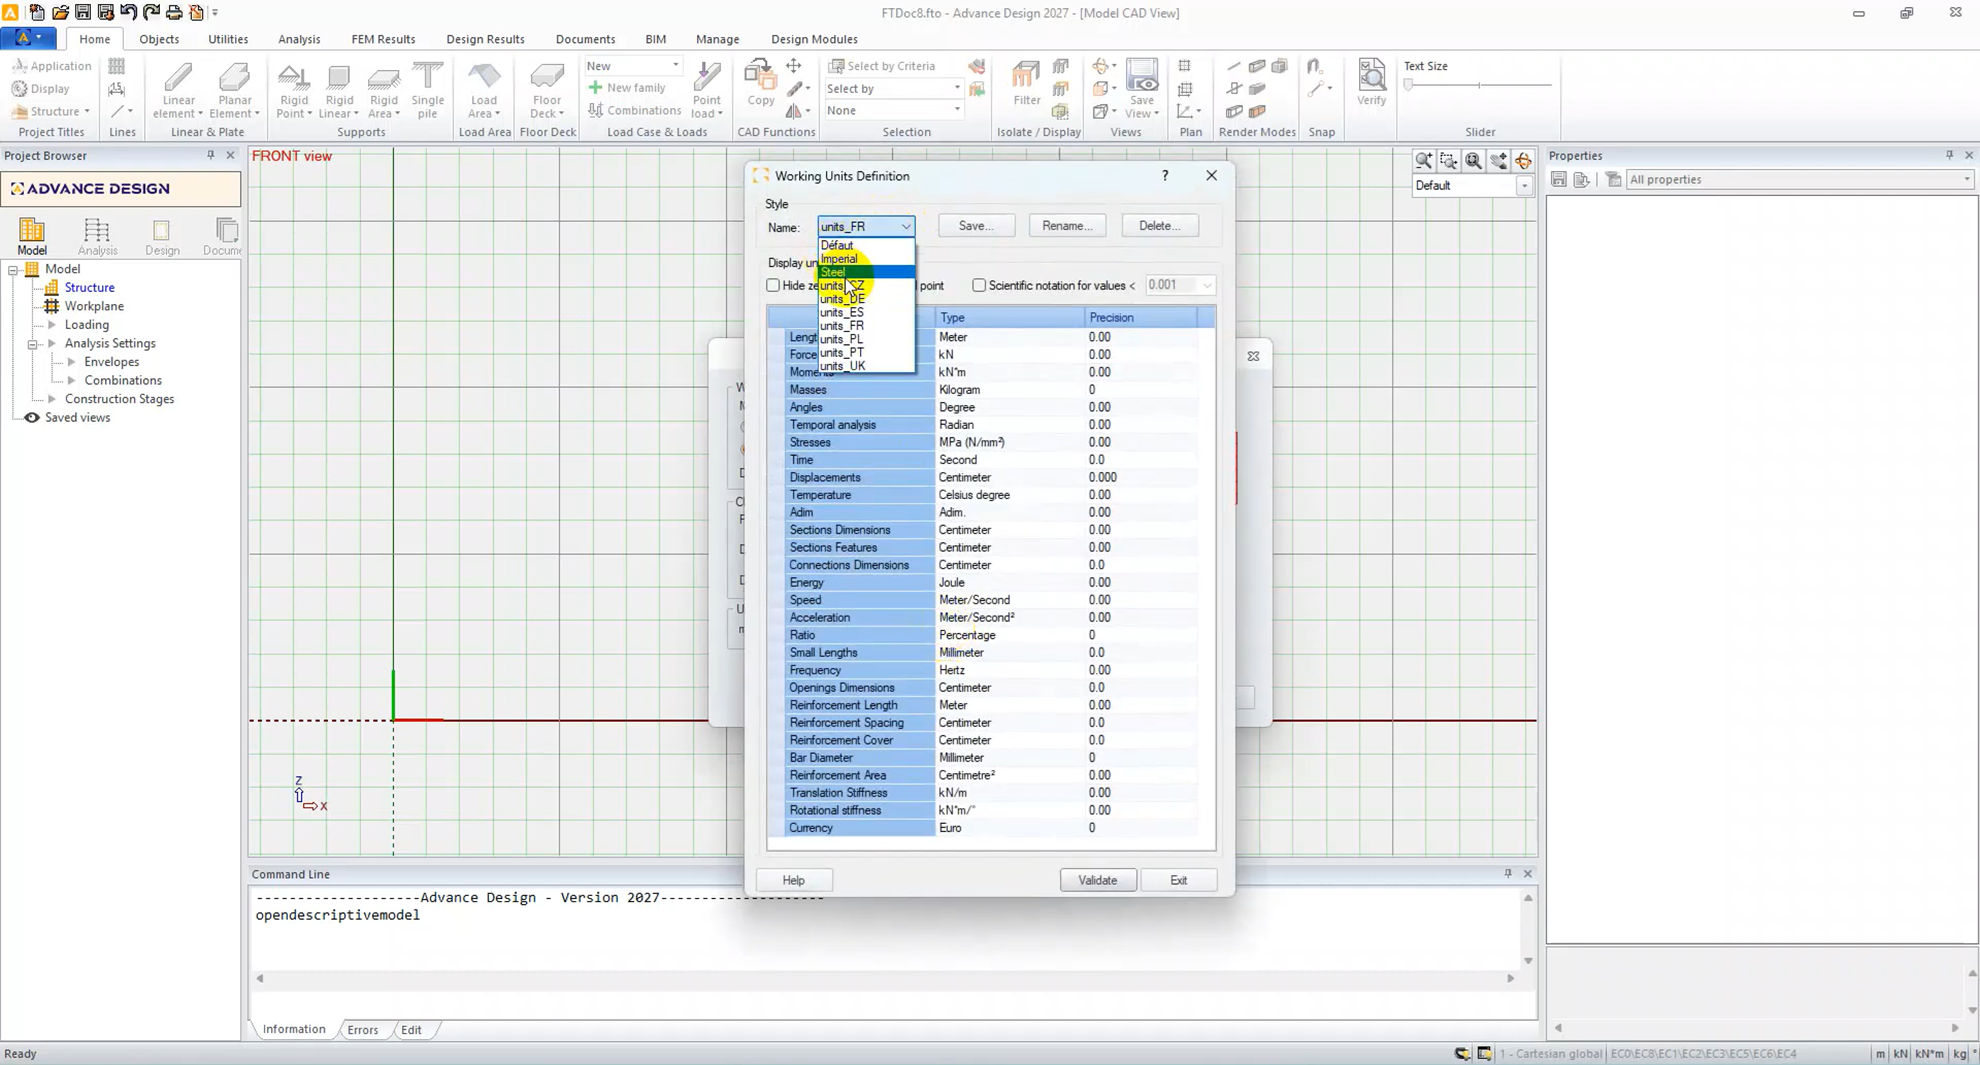Click the Validate button
The height and width of the screenshot is (1065, 1980).
(1097, 880)
